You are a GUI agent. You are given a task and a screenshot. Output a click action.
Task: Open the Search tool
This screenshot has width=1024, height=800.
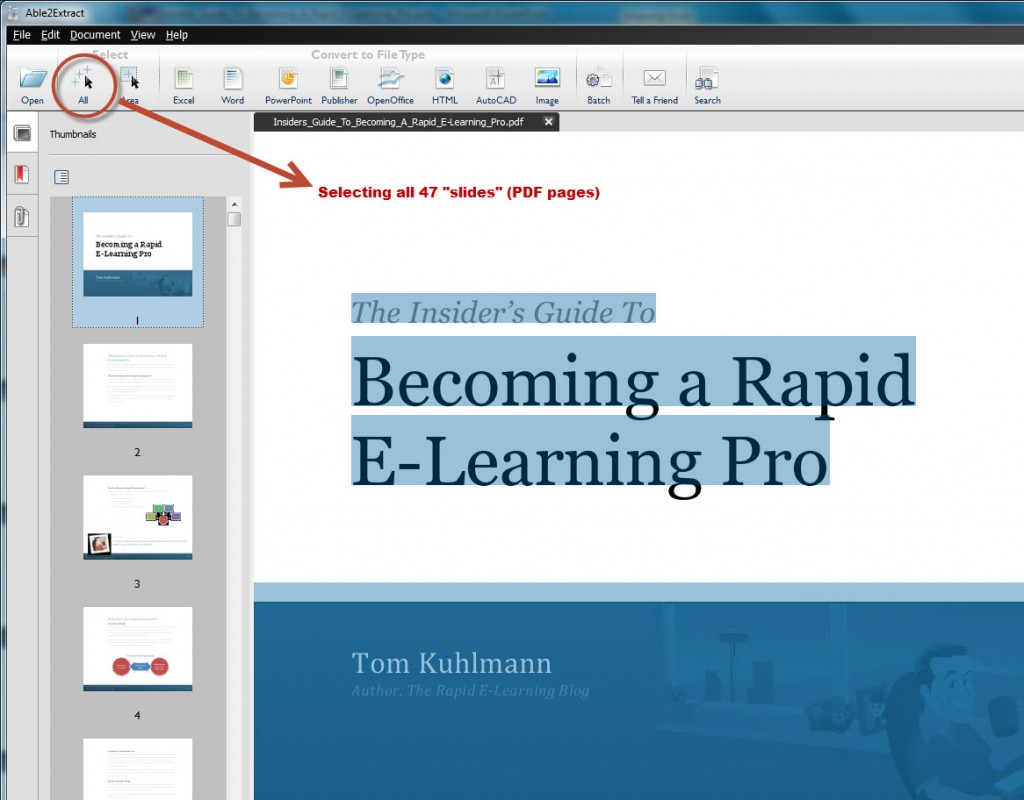pos(707,86)
